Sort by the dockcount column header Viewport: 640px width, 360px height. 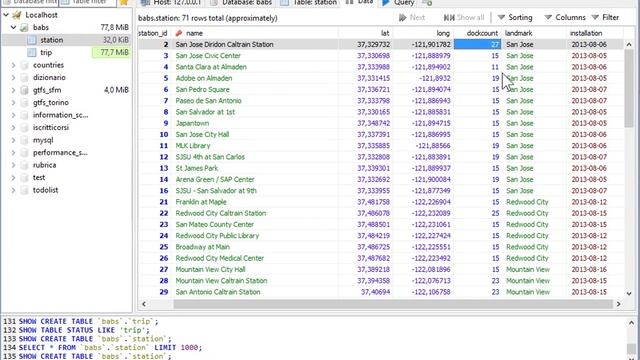click(477, 33)
